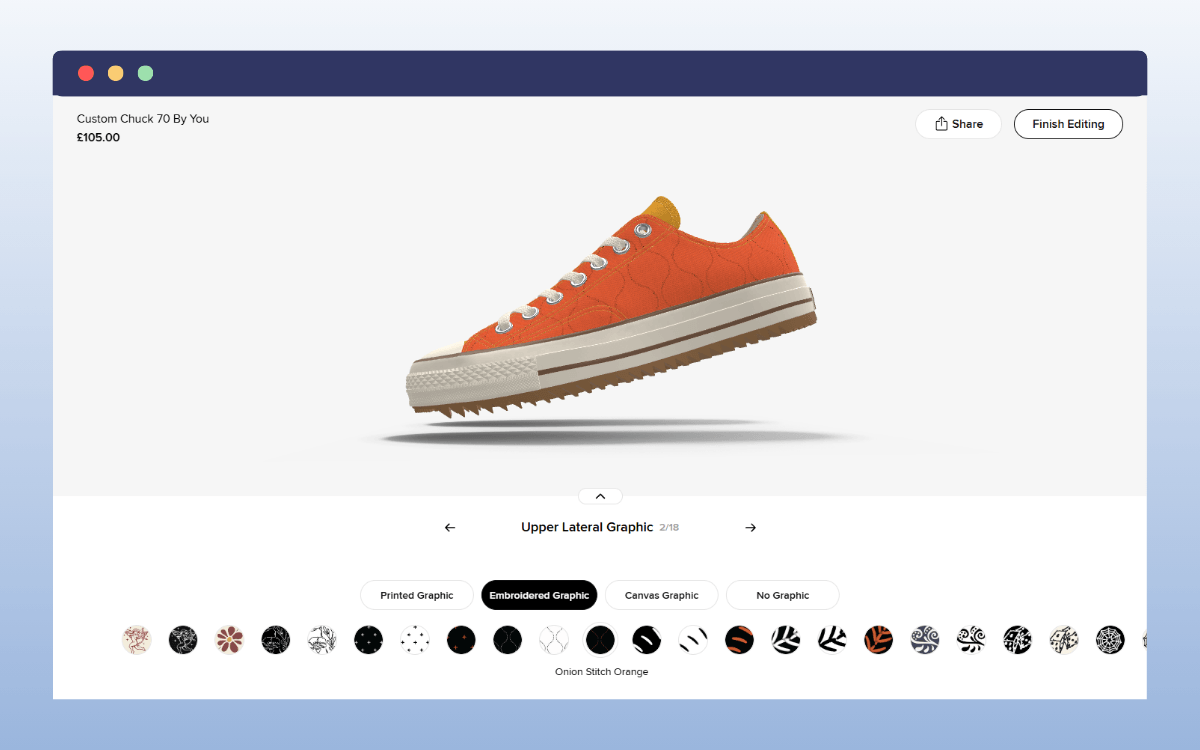Collapse the graphics panel using the up chevron
The height and width of the screenshot is (750, 1200).
(x=600, y=495)
